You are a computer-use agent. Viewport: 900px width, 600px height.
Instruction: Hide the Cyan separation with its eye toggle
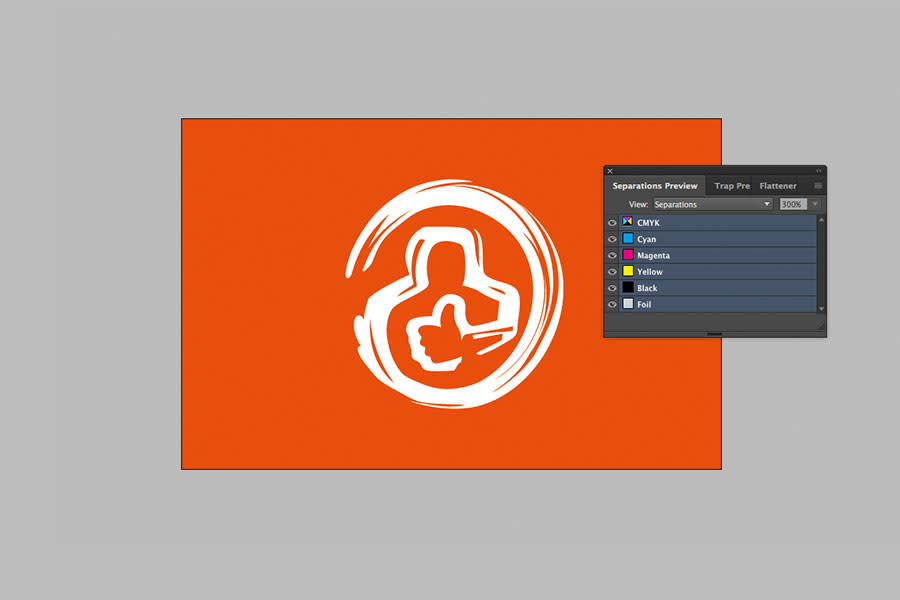click(x=611, y=239)
